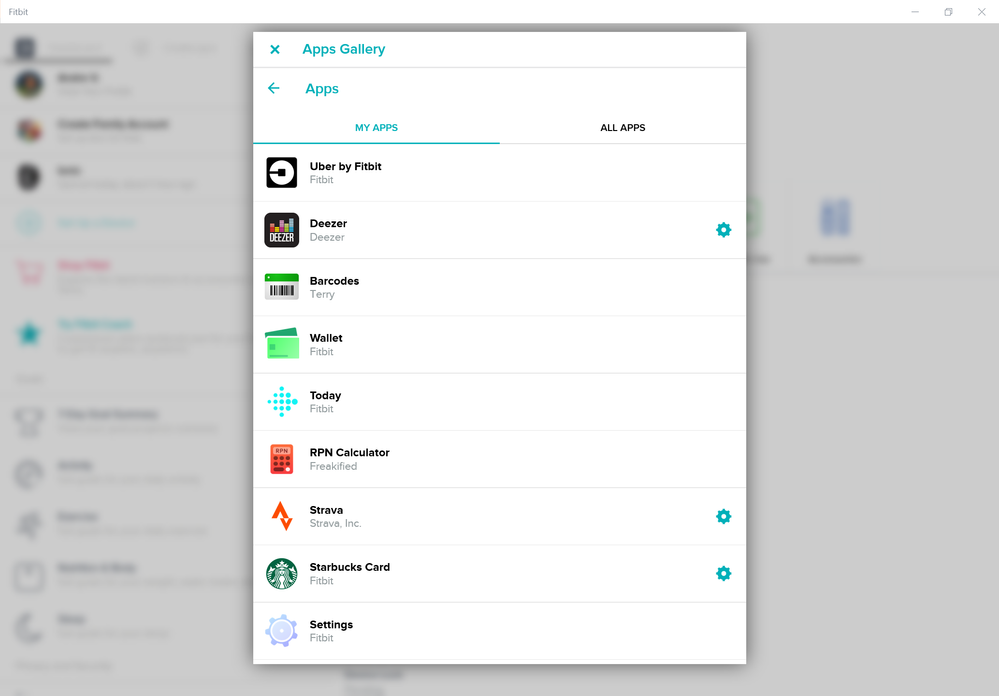The height and width of the screenshot is (696, 999).
Task: Click the Today app icon
Action: coord(282,402)
